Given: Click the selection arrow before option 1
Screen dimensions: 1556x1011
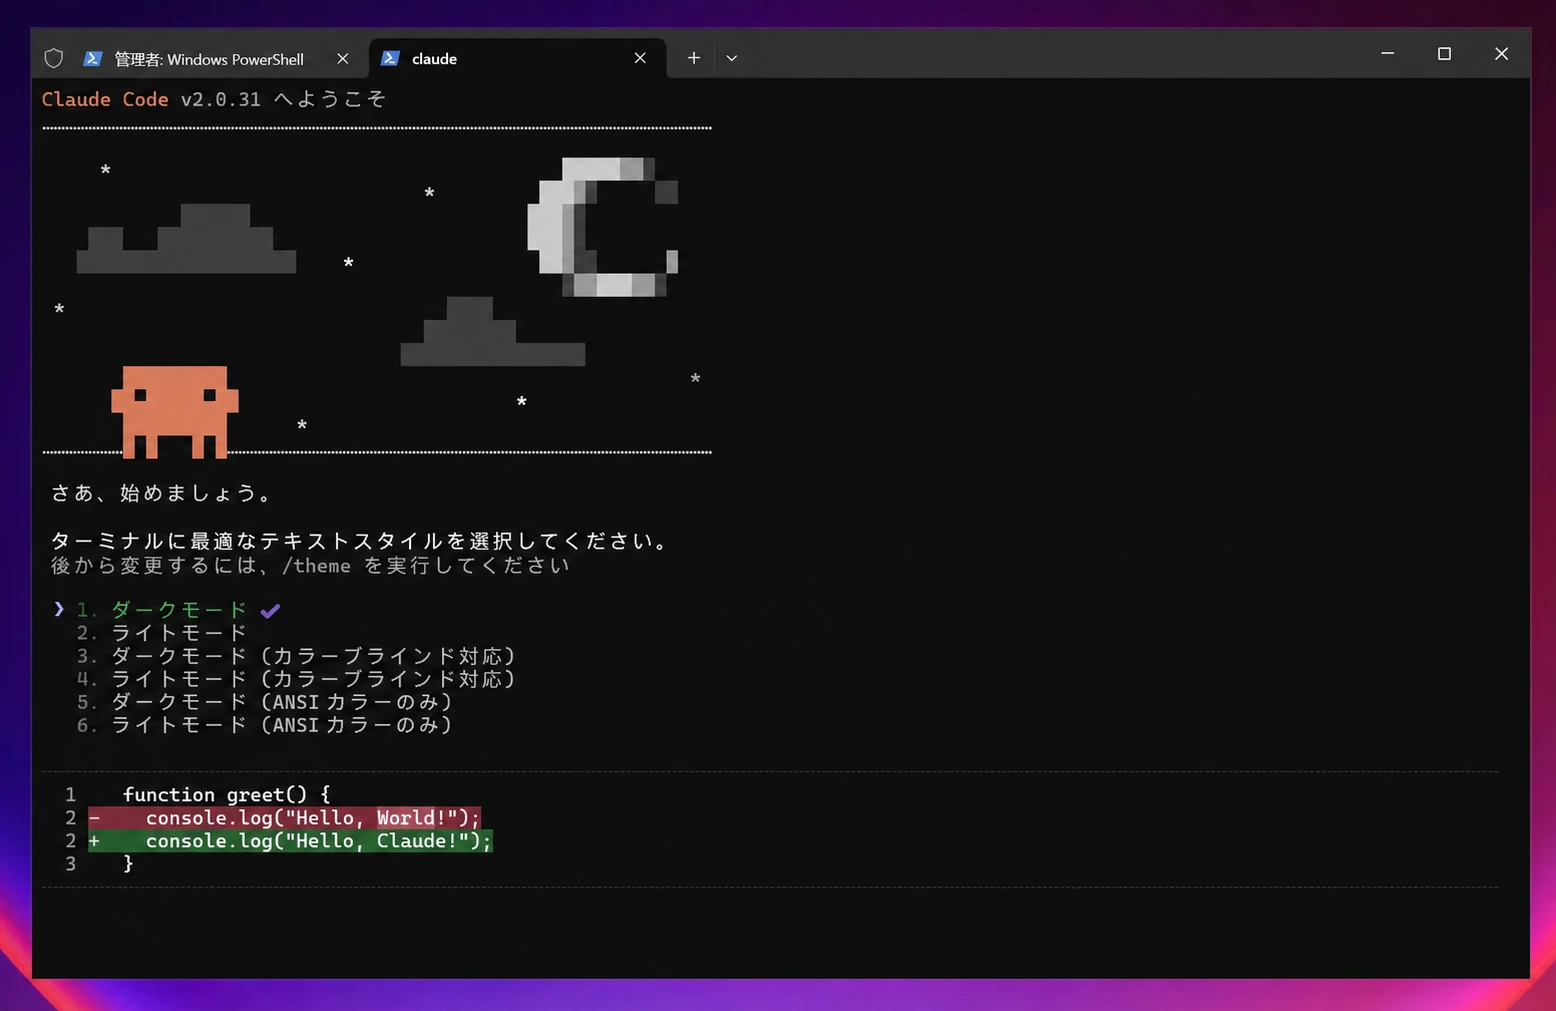Looking at the screenshot, I should [x=59, y=609].
